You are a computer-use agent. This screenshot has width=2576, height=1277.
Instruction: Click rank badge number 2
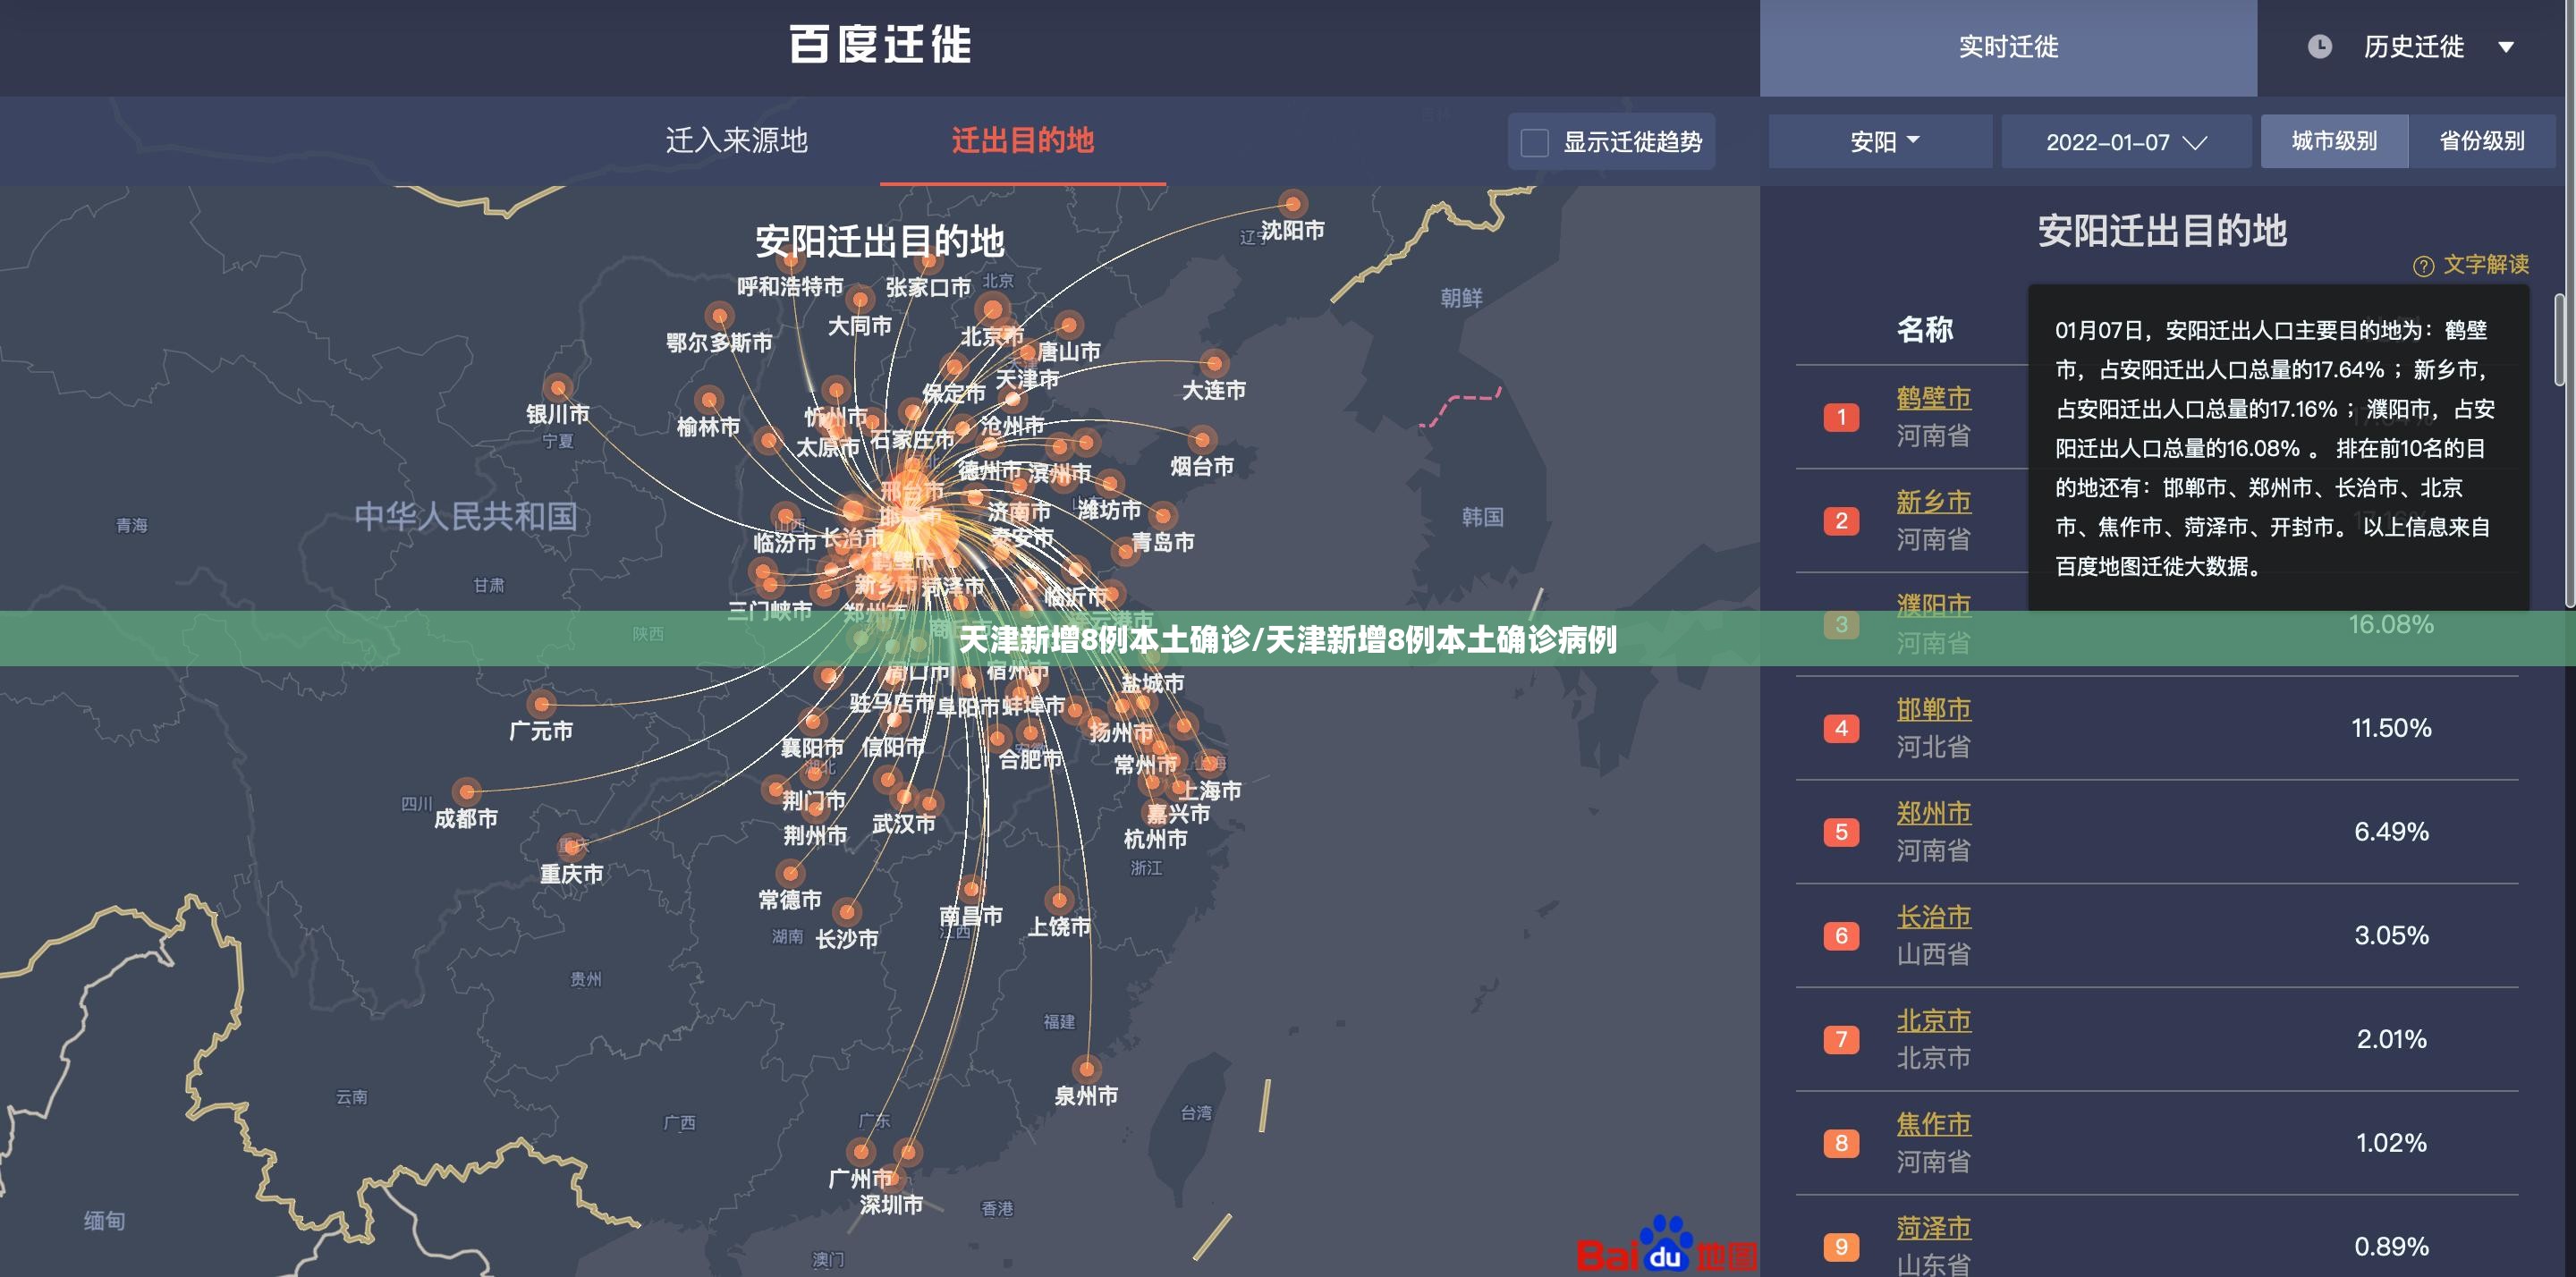coord(1841,521)
